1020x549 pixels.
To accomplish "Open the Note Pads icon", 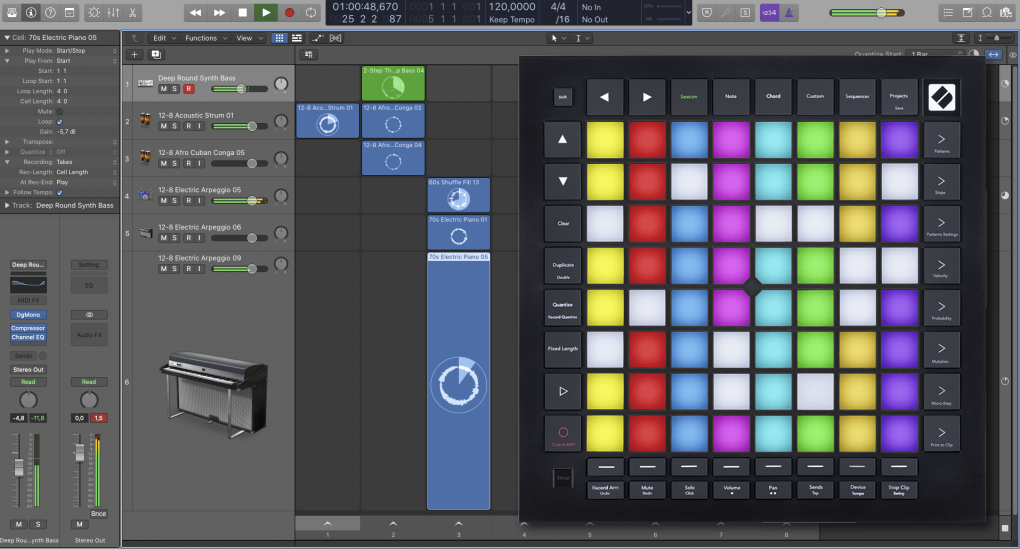I will 967,12.
